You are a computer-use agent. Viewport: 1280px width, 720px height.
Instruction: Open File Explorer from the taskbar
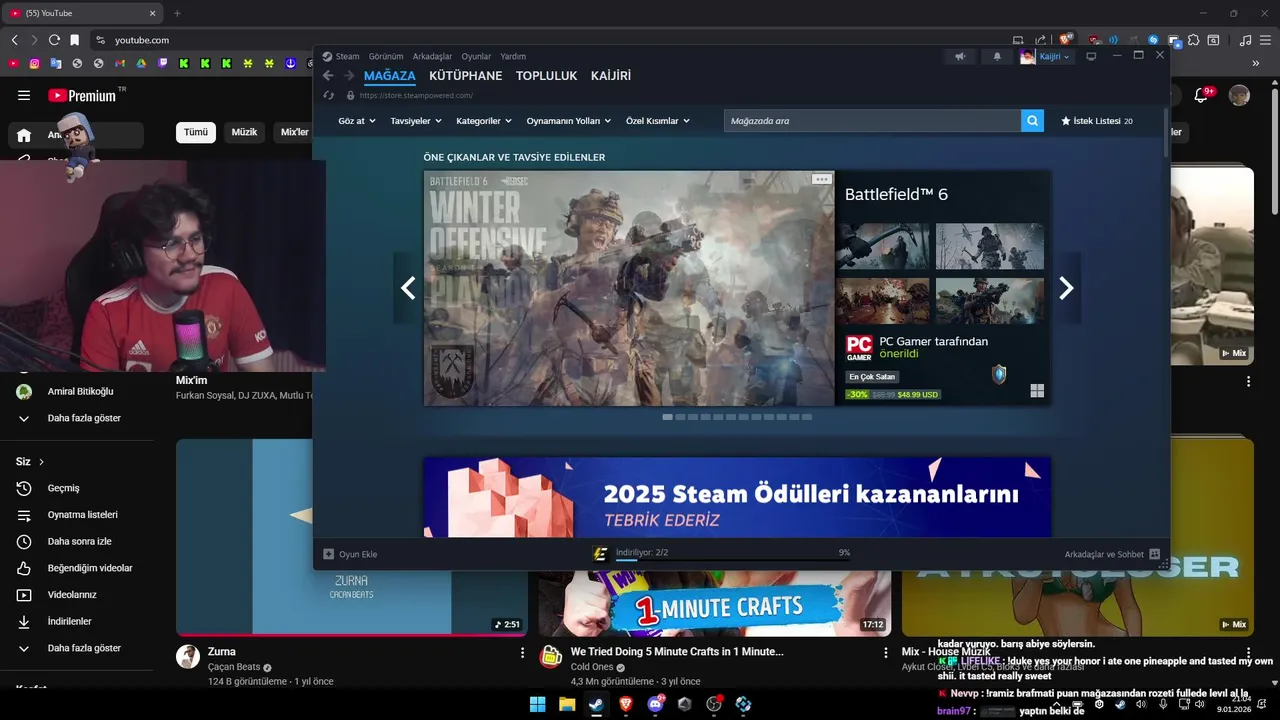(566, 704)
